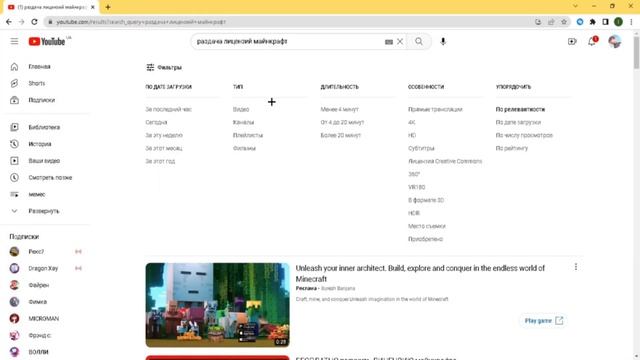
Task: Filter type to Каналы
Action: tap(243, 122)
